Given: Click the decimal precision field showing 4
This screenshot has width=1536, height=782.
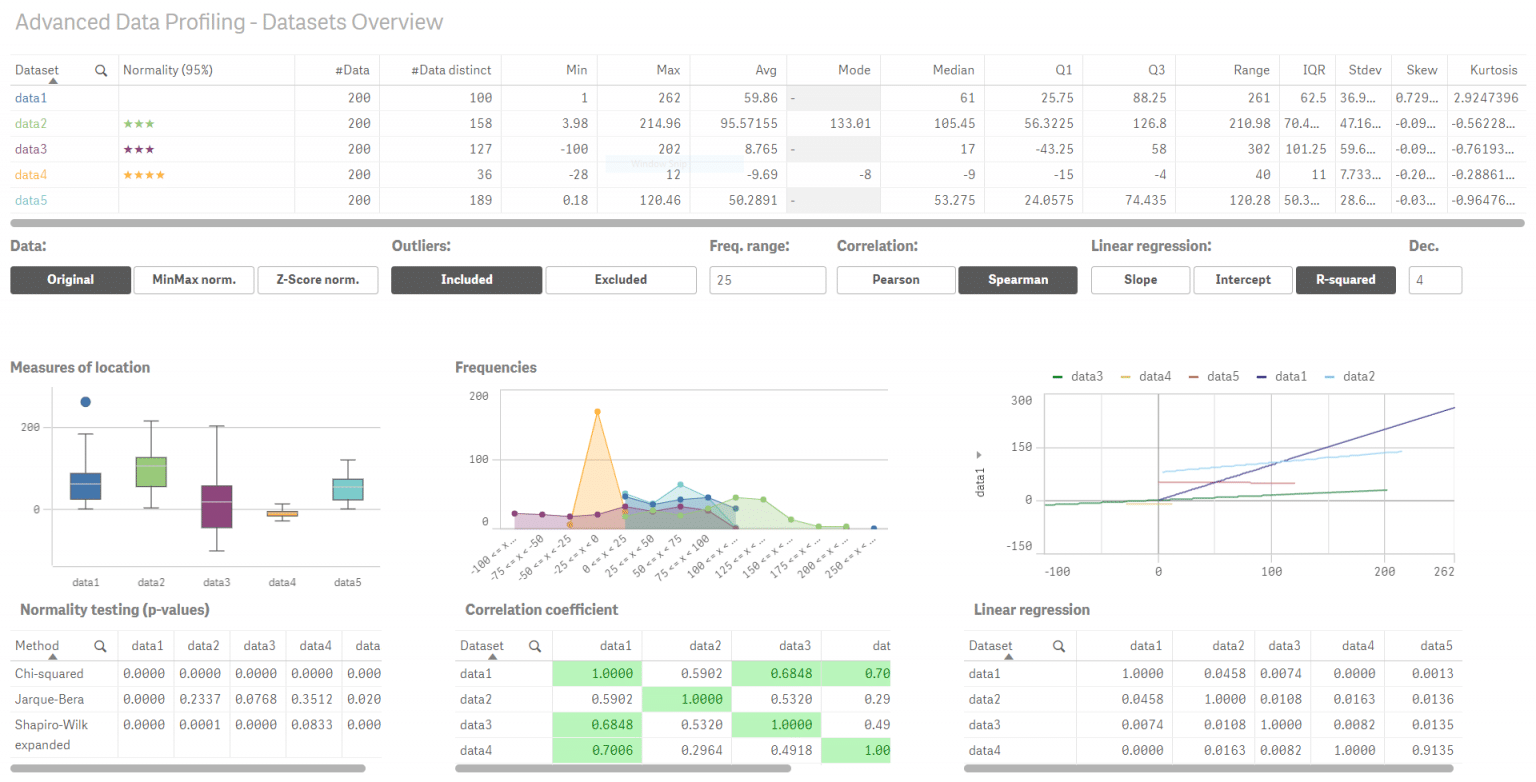Looking at the screenshot, I should [x=1435, y=280].
